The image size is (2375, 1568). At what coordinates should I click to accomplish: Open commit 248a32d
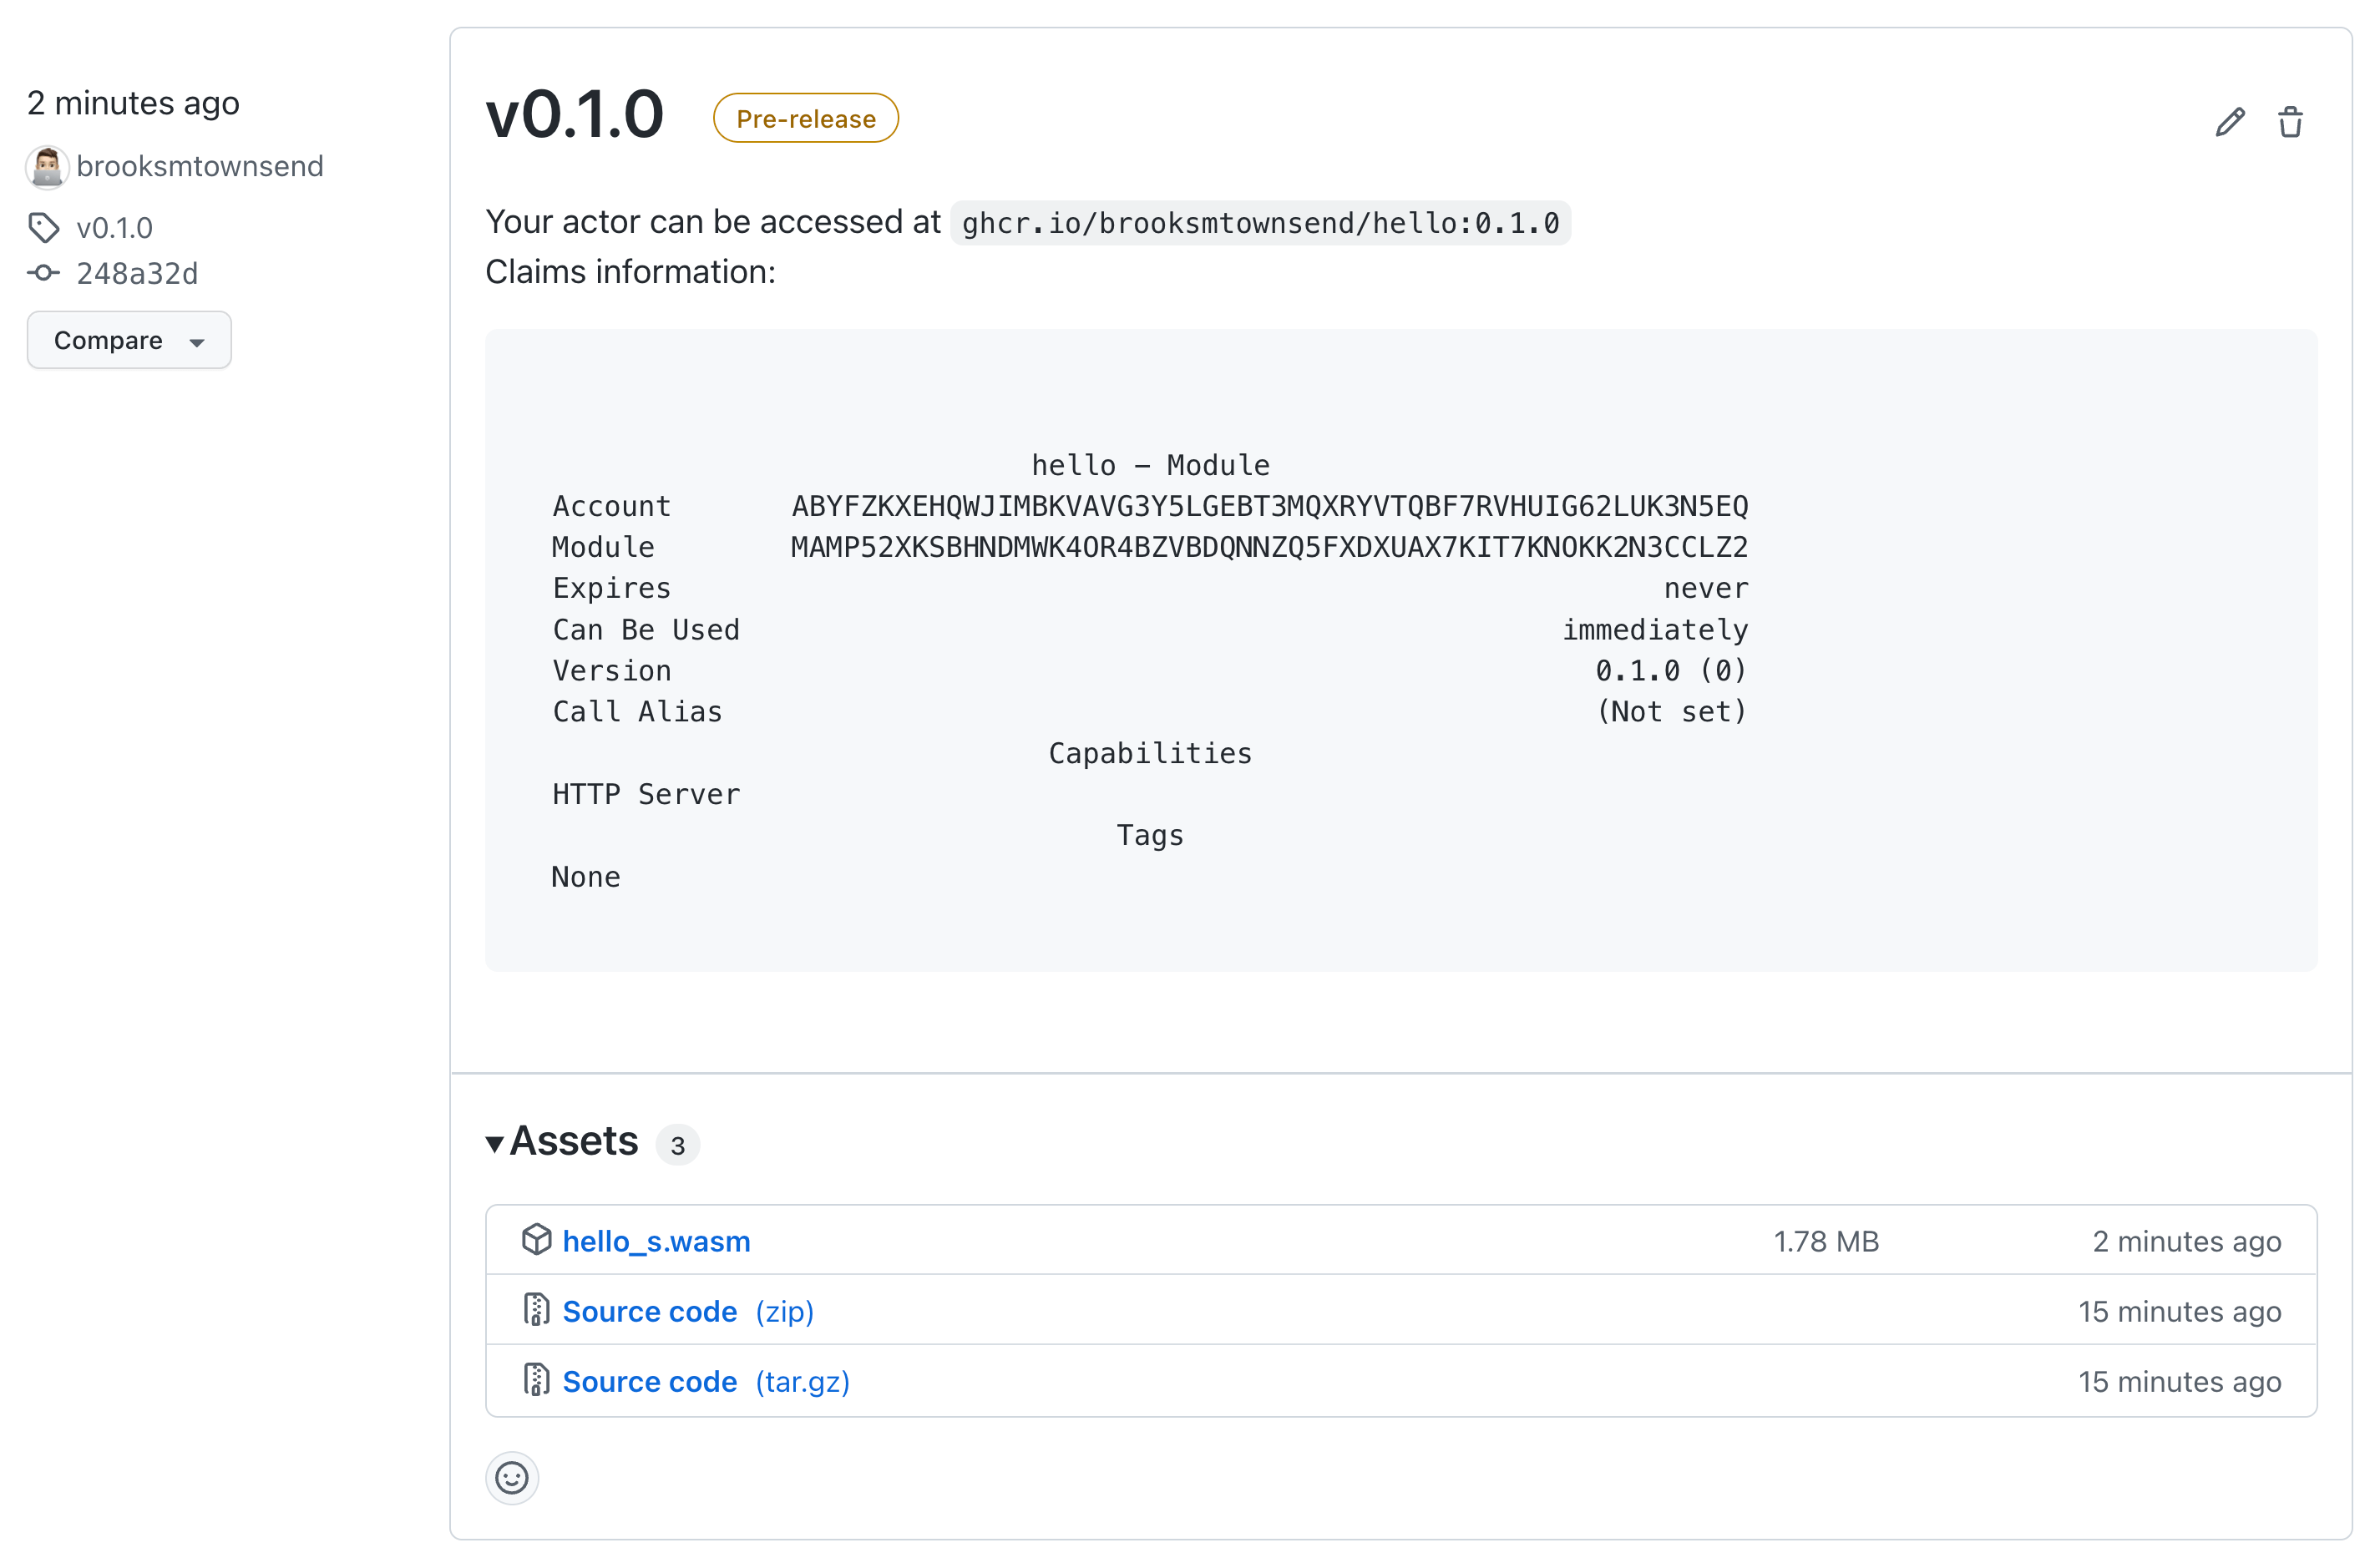[x=138, y=273]
